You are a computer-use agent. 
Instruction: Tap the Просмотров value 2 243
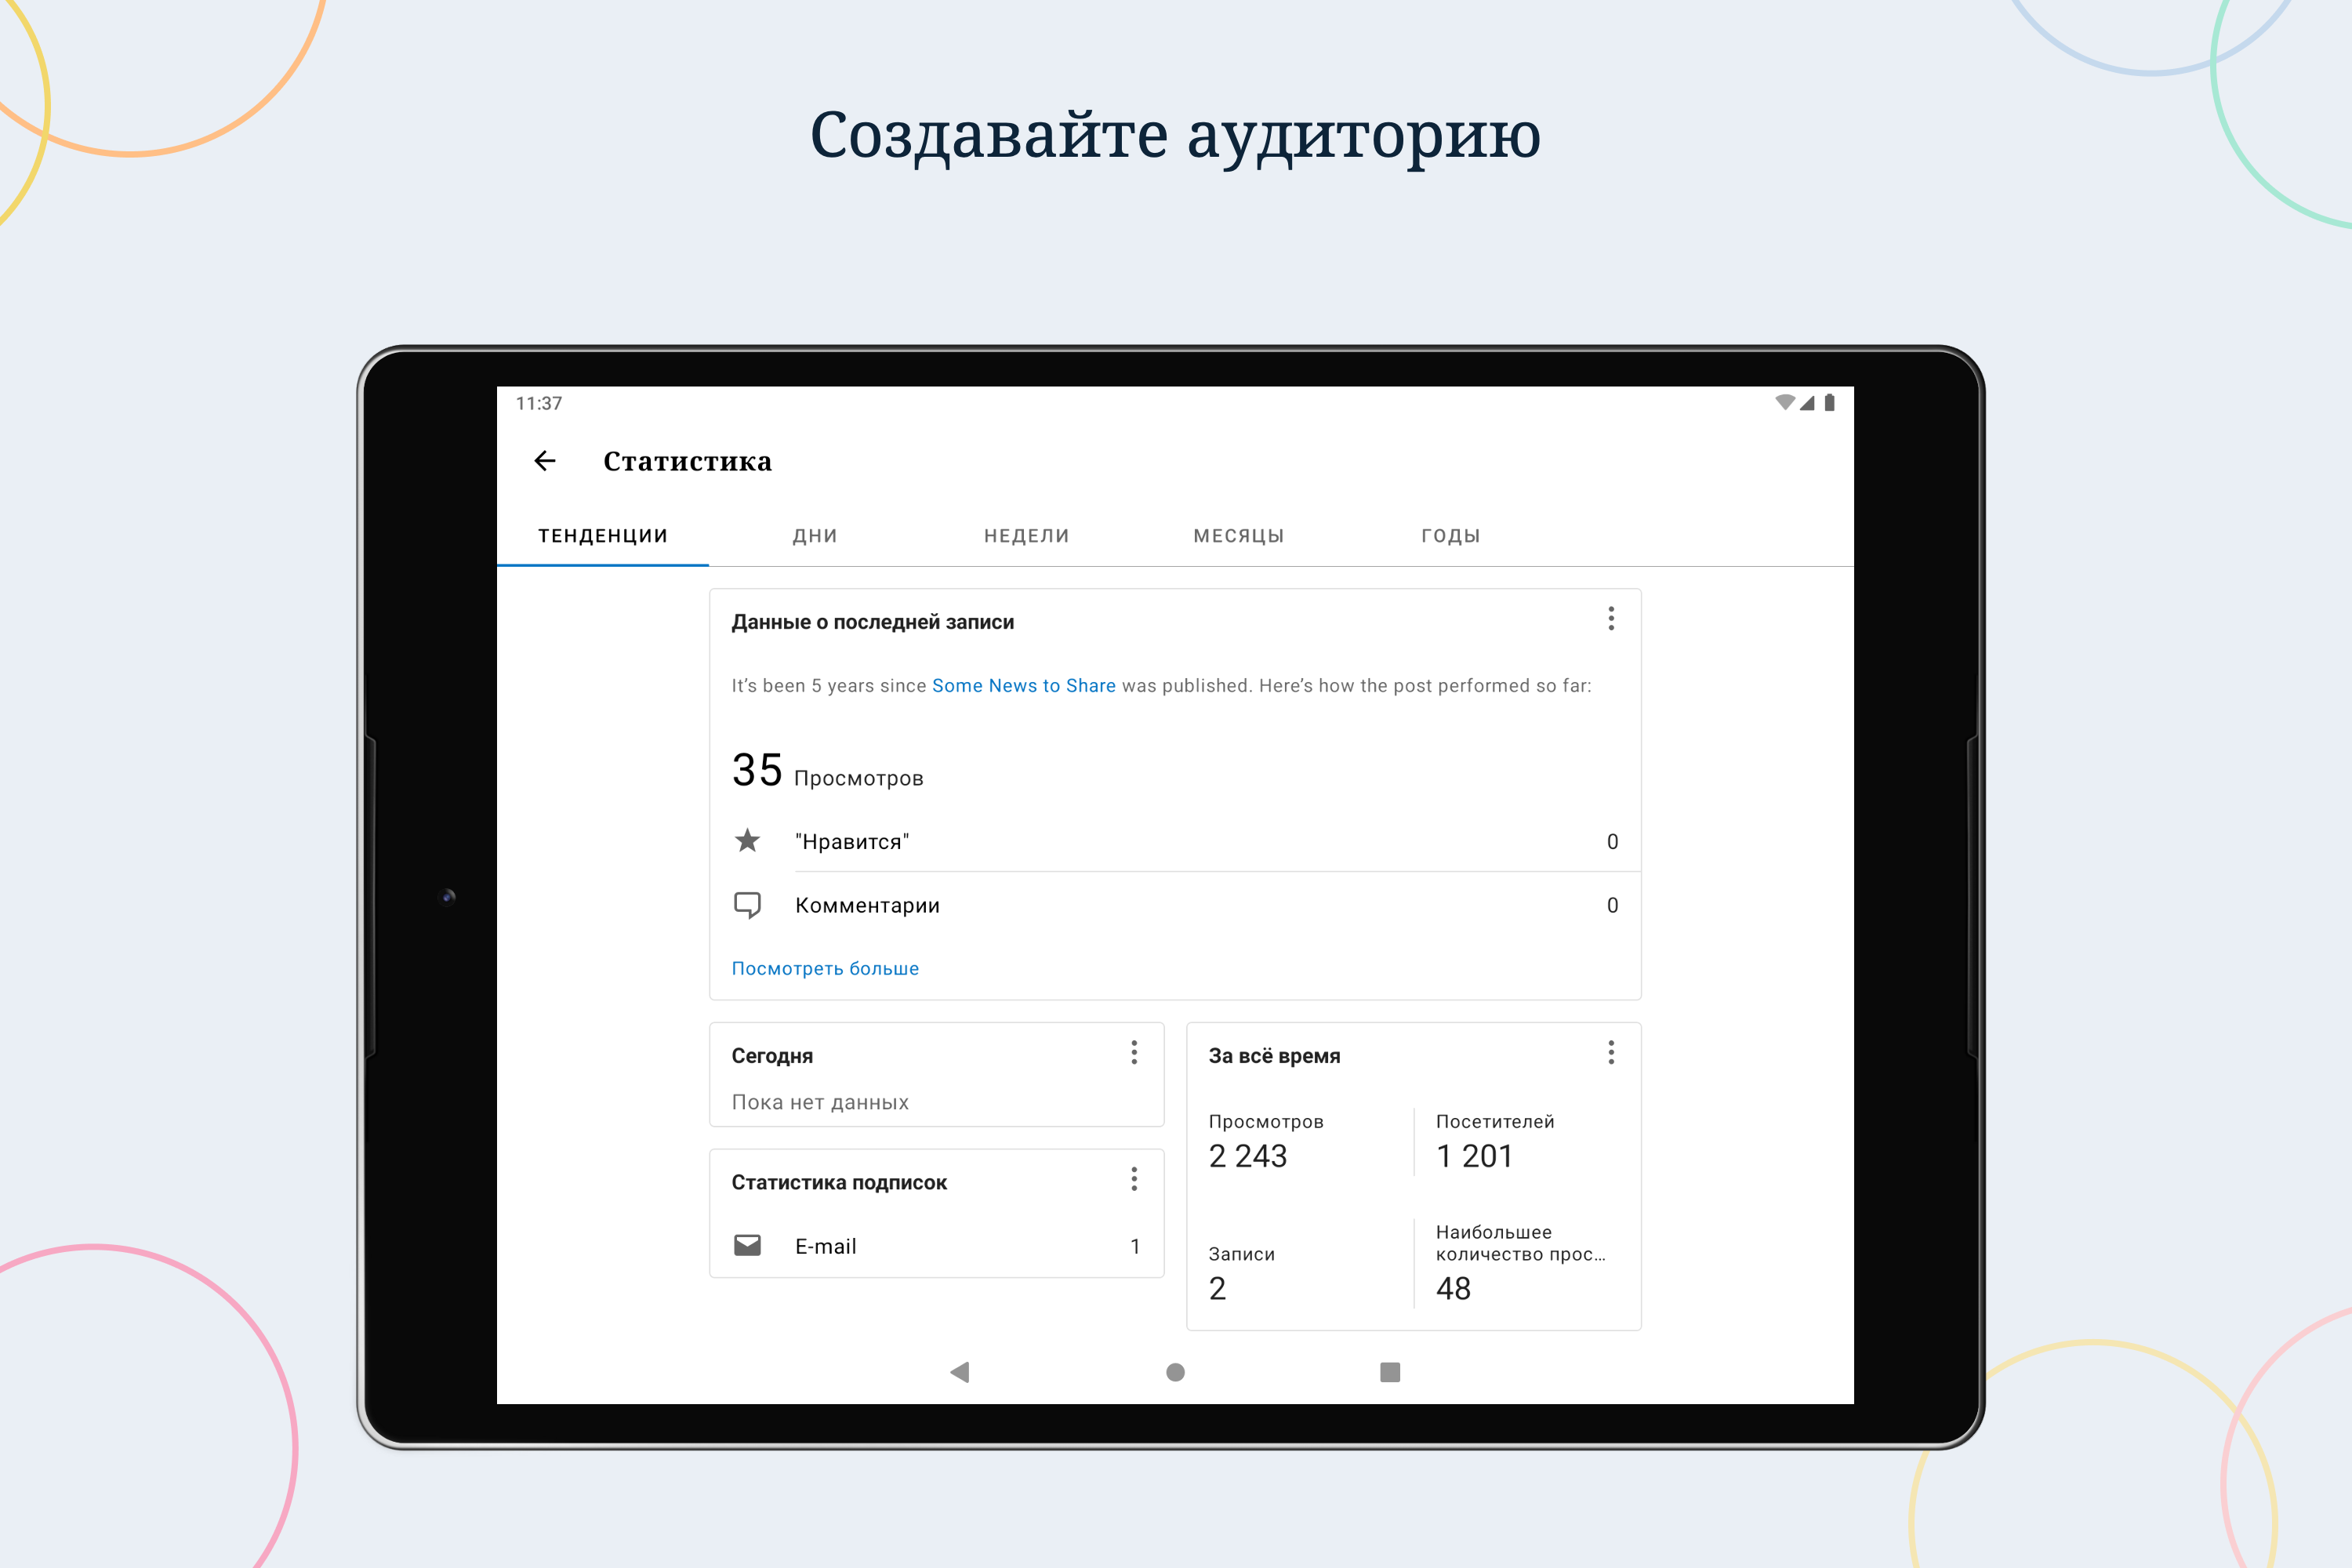click(x=1248, y=1156)
